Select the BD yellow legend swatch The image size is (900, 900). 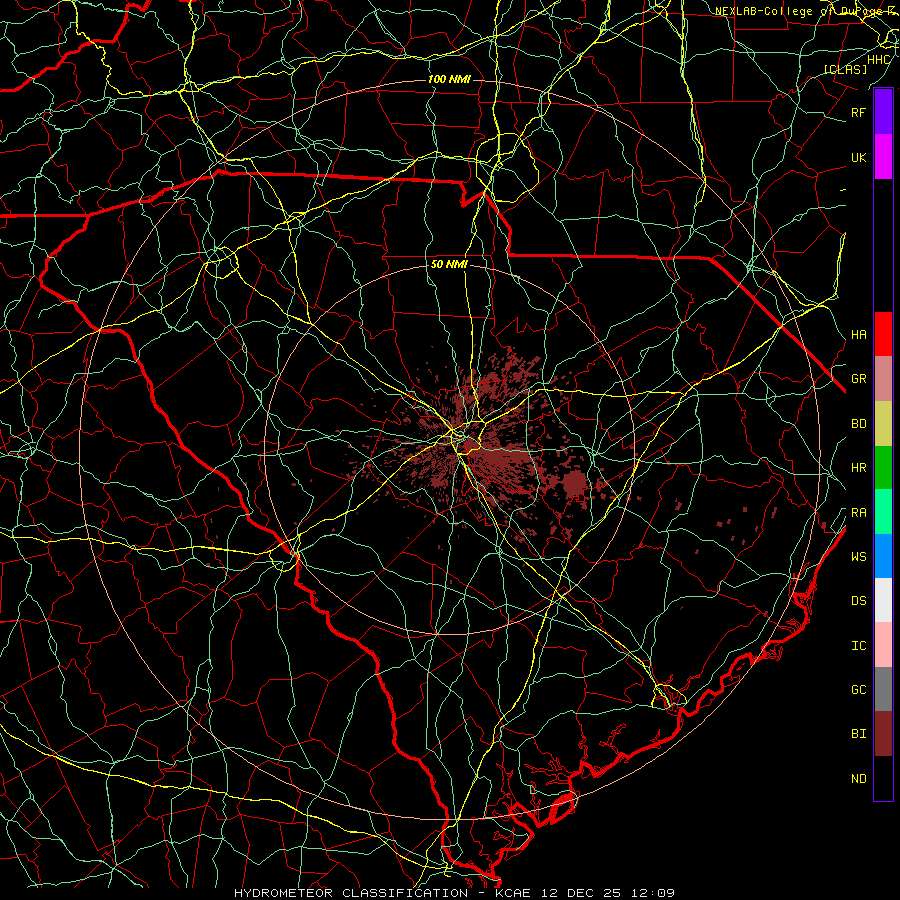(x=883, y=423)
